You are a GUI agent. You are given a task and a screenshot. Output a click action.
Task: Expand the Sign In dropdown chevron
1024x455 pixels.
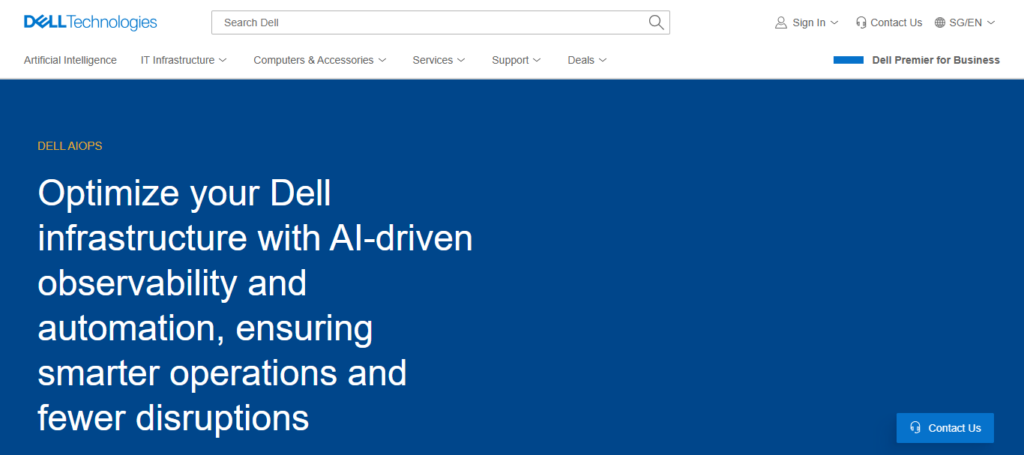tap(834, 23)
